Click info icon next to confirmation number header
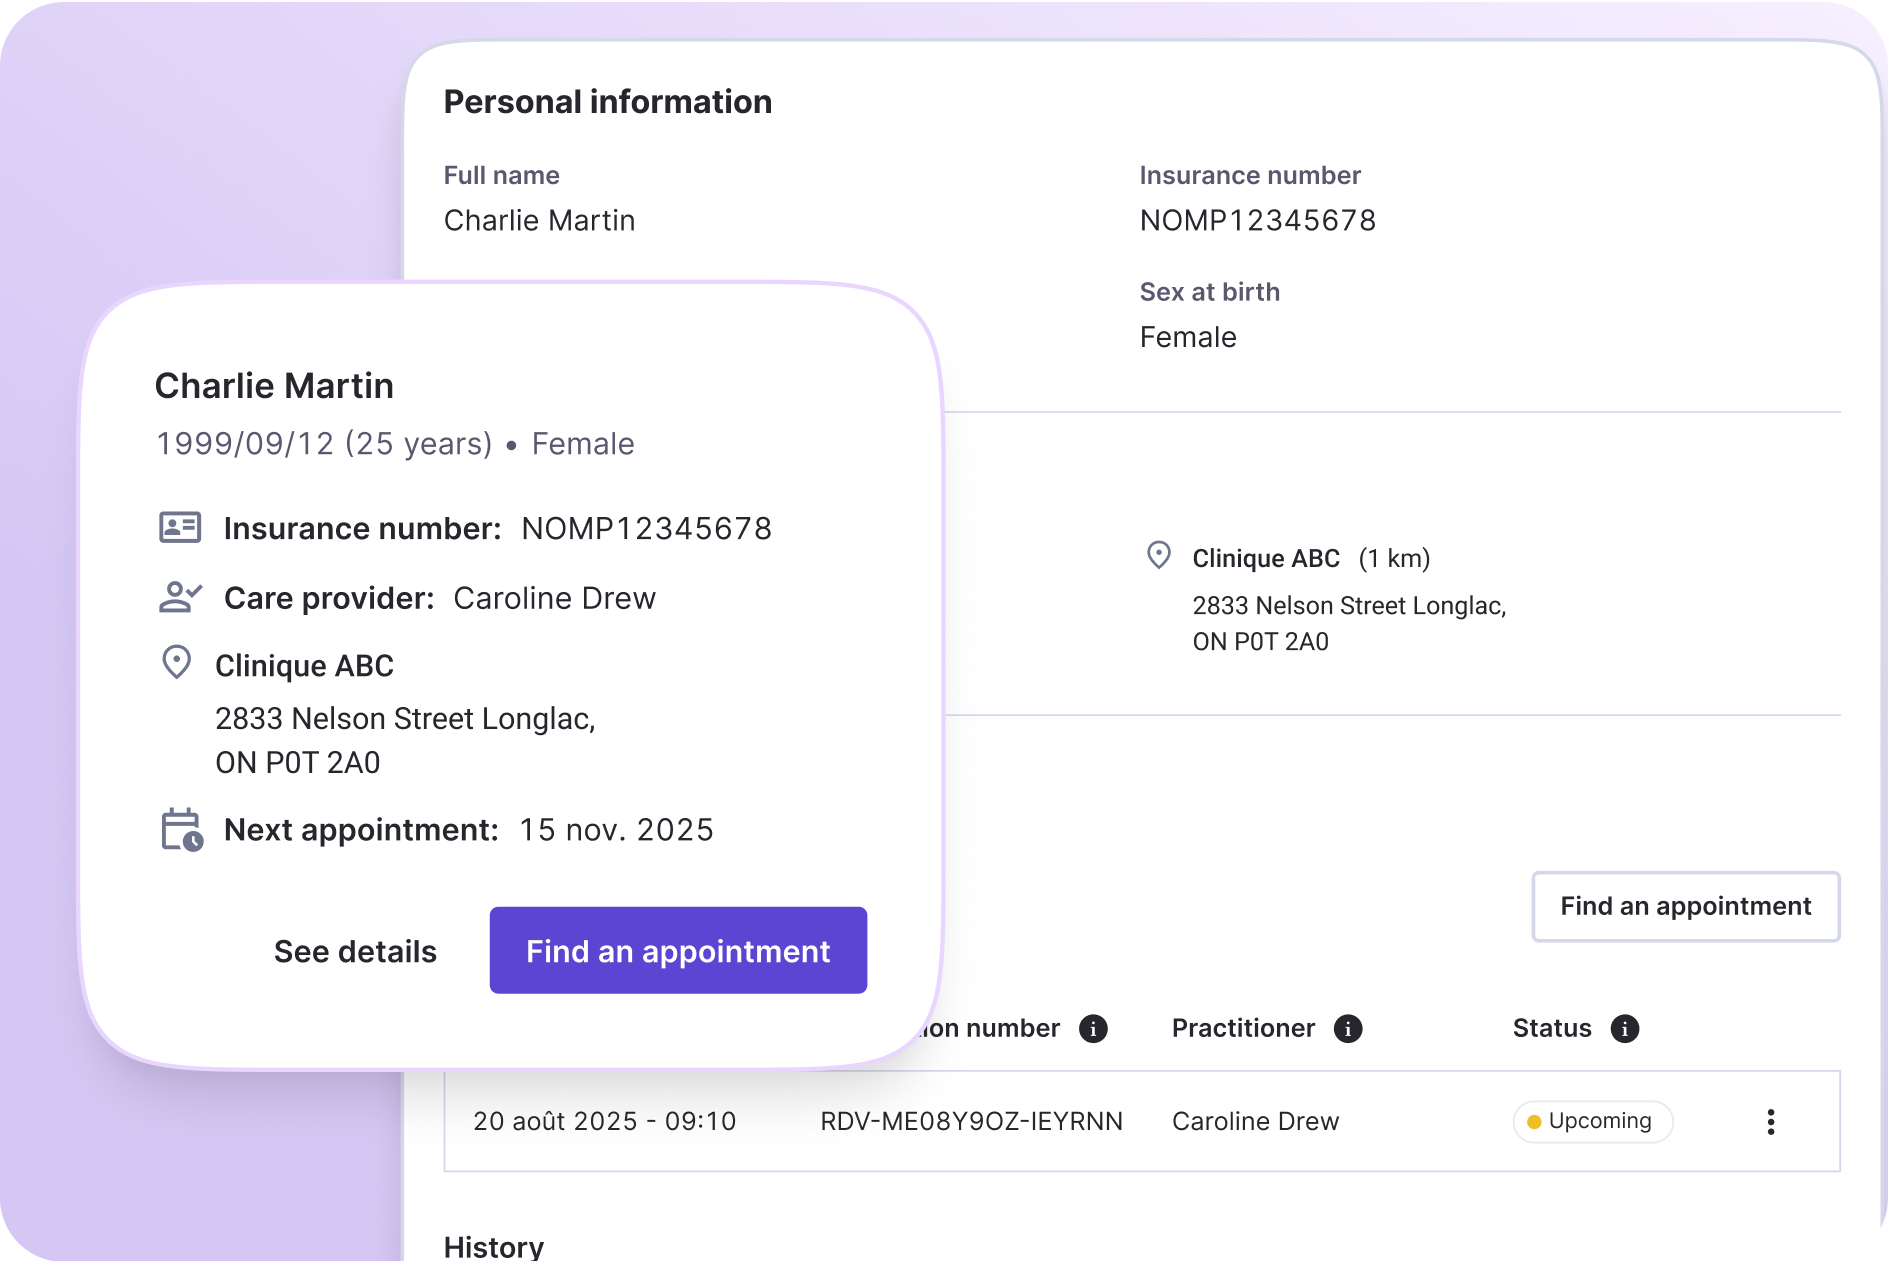 (1093, 1029)
